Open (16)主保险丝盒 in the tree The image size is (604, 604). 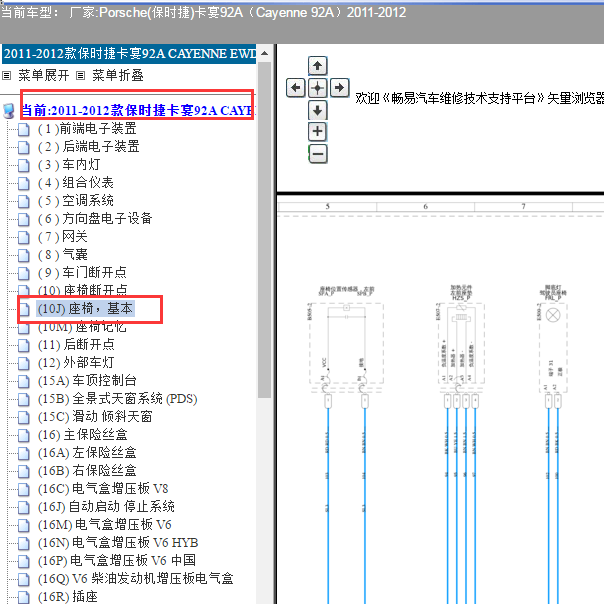(82, 435)
